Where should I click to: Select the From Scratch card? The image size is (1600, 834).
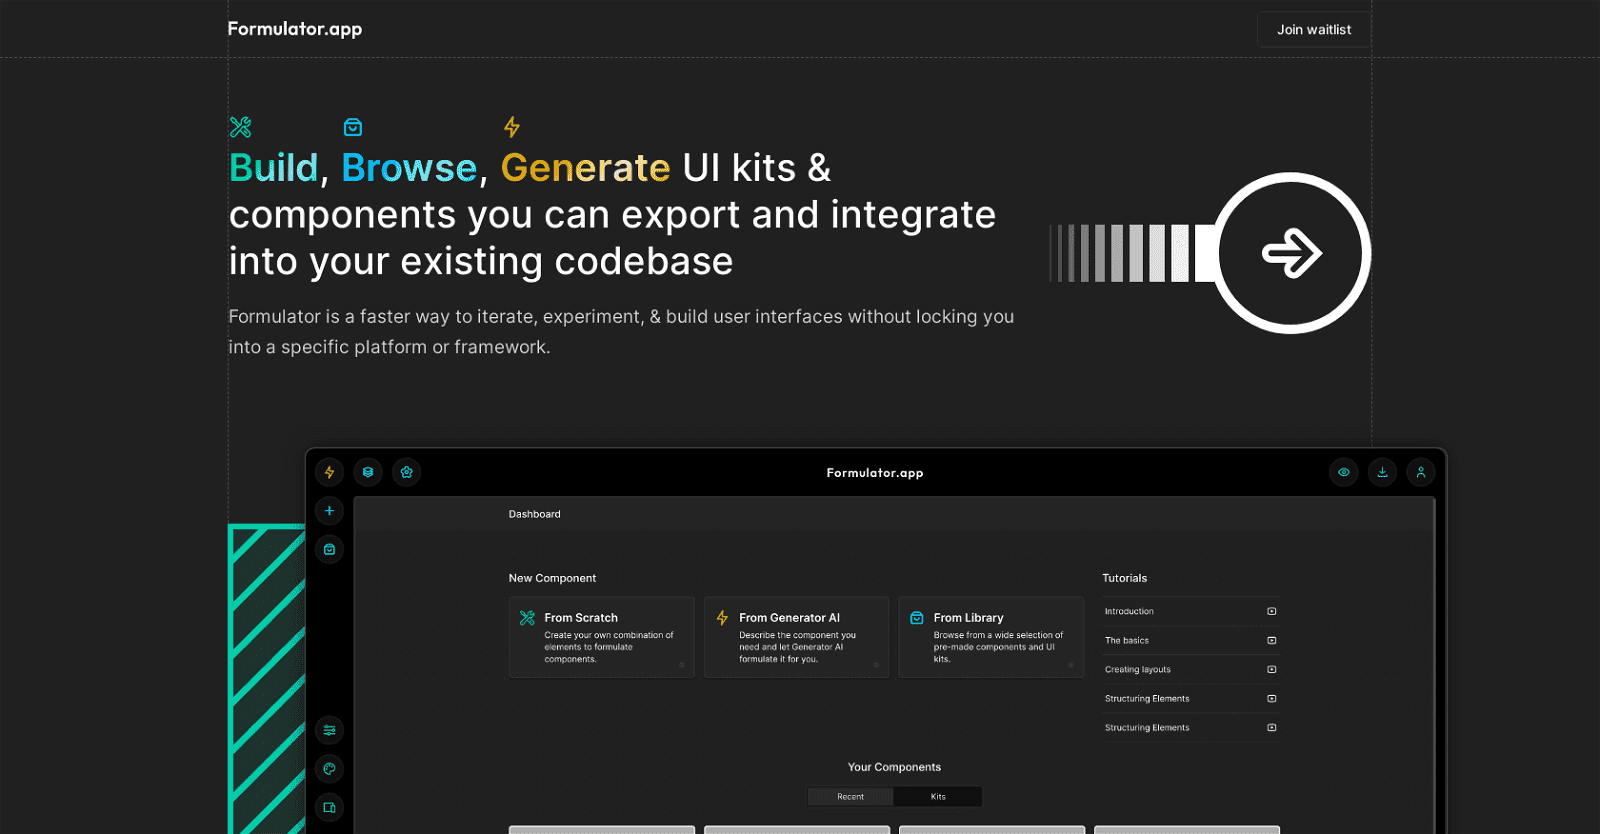[x=601, y=637]
